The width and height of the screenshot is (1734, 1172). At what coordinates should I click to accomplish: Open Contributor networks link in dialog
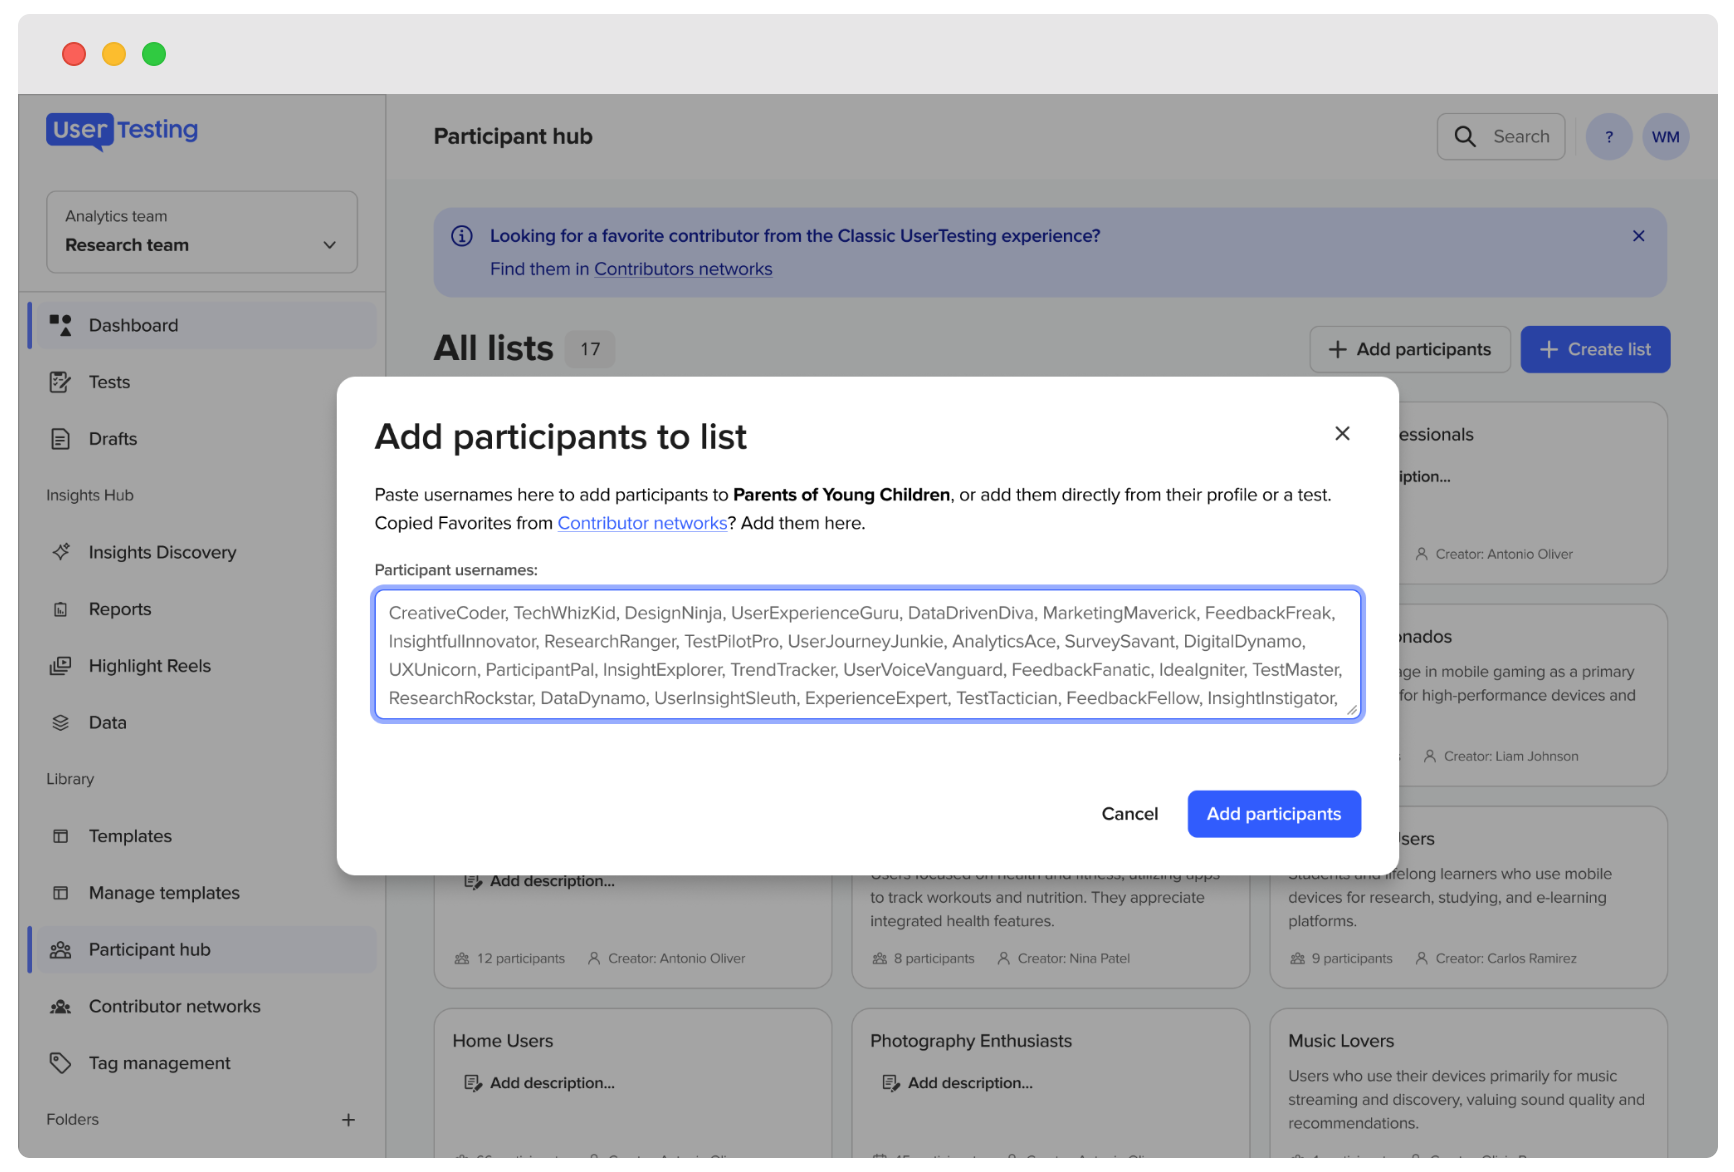coord(642,523)
